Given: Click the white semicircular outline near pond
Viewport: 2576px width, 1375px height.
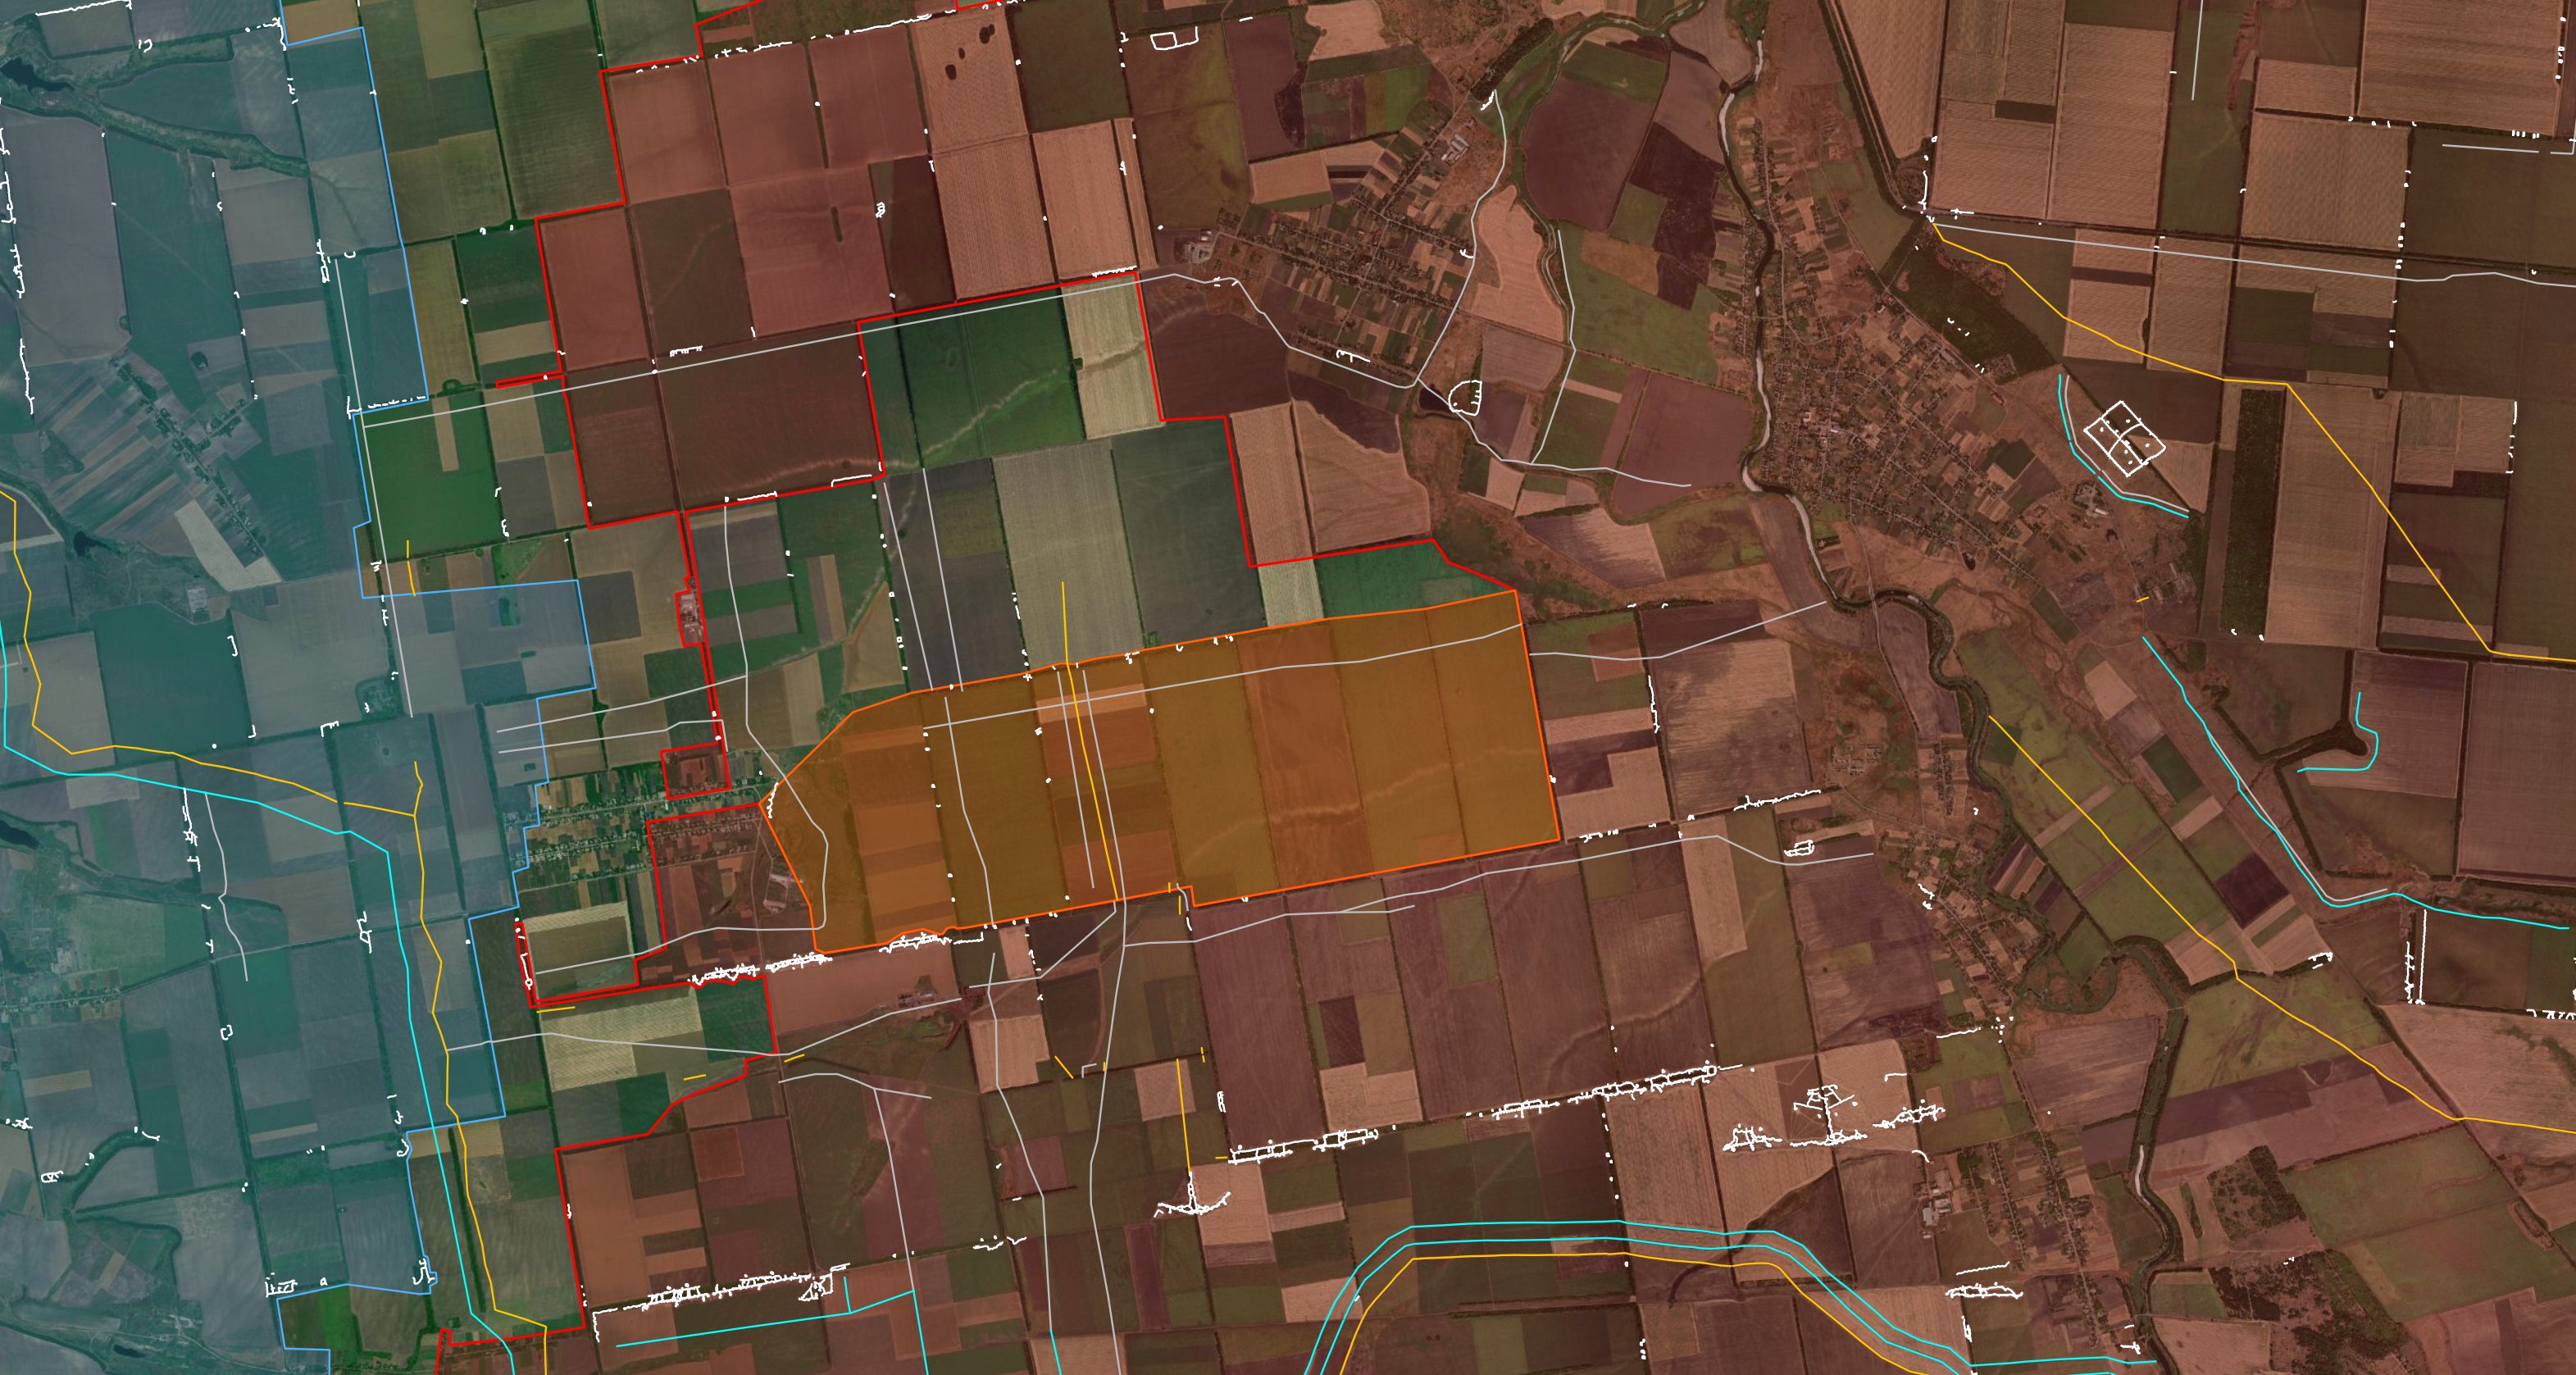Looking at the screenshot, I should pos(1464,397).
